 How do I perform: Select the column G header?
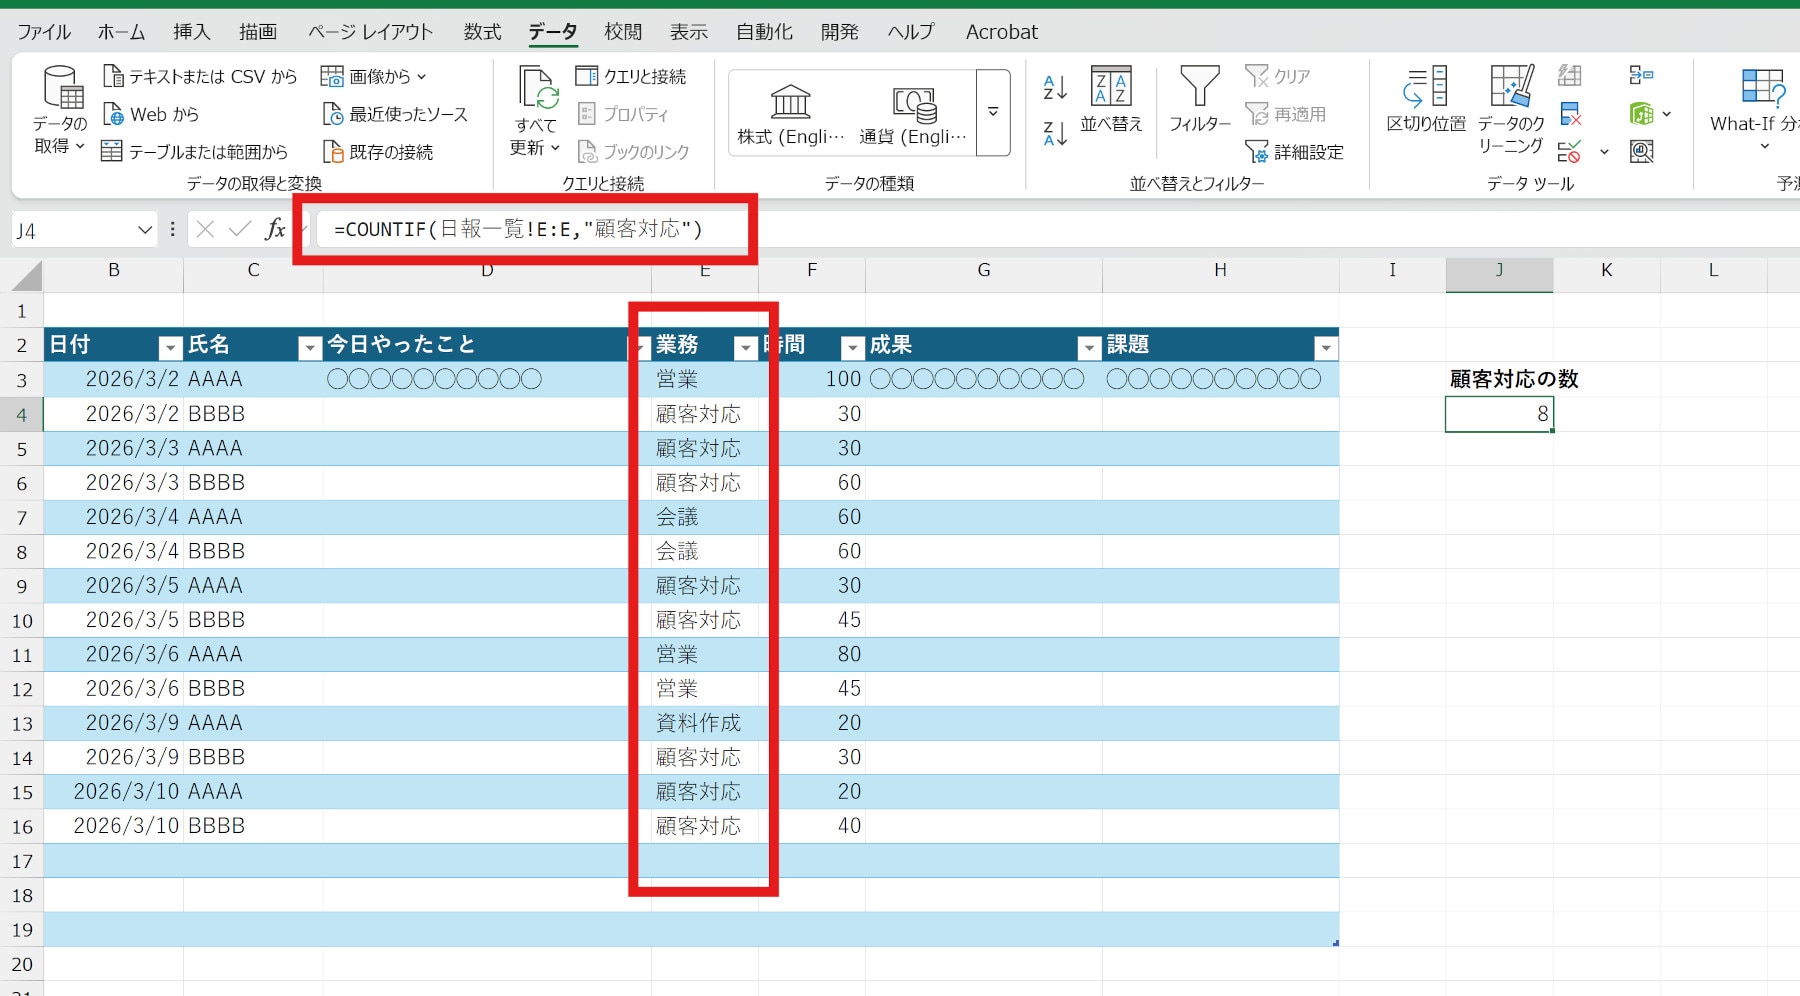click(983, 270)
